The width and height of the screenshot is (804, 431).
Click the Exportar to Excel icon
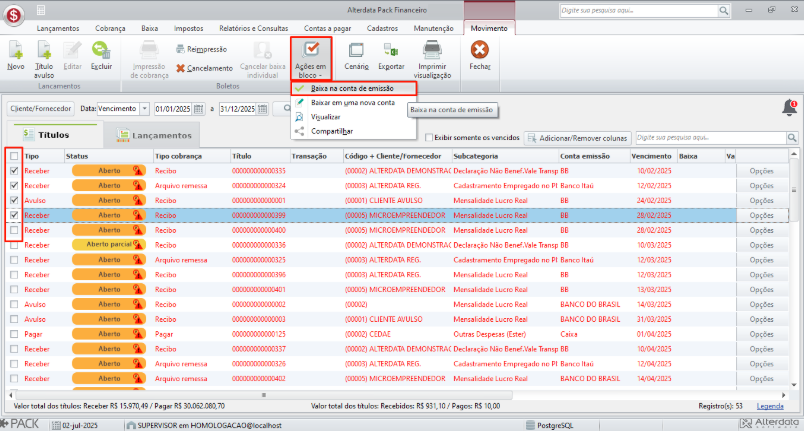click(391, 50)
